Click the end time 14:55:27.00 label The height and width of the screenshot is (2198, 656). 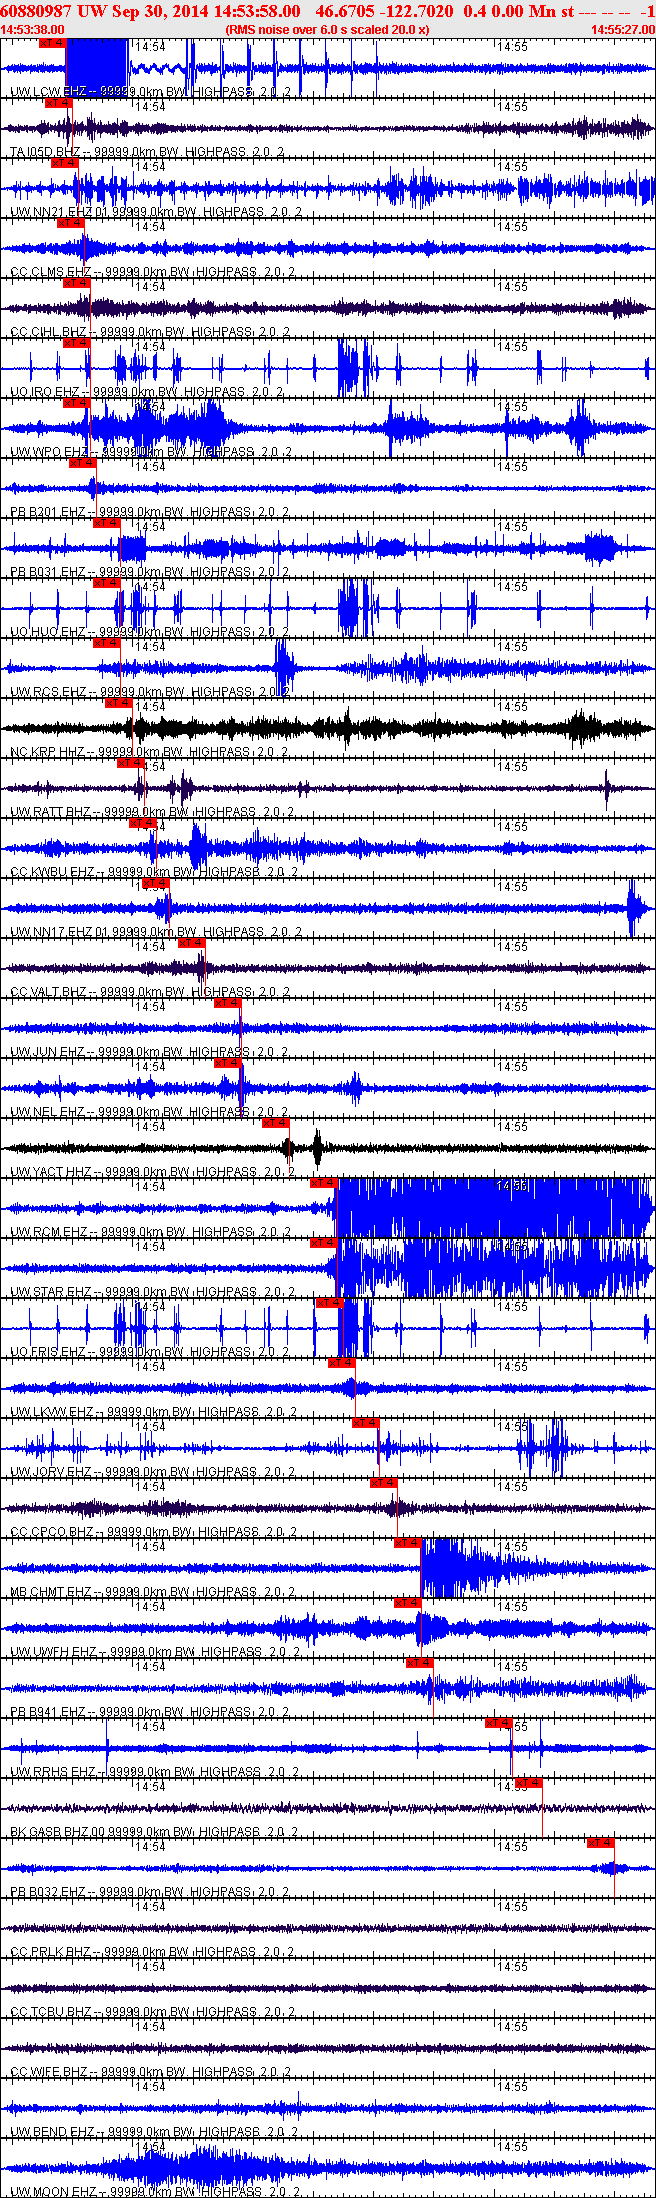623,30
